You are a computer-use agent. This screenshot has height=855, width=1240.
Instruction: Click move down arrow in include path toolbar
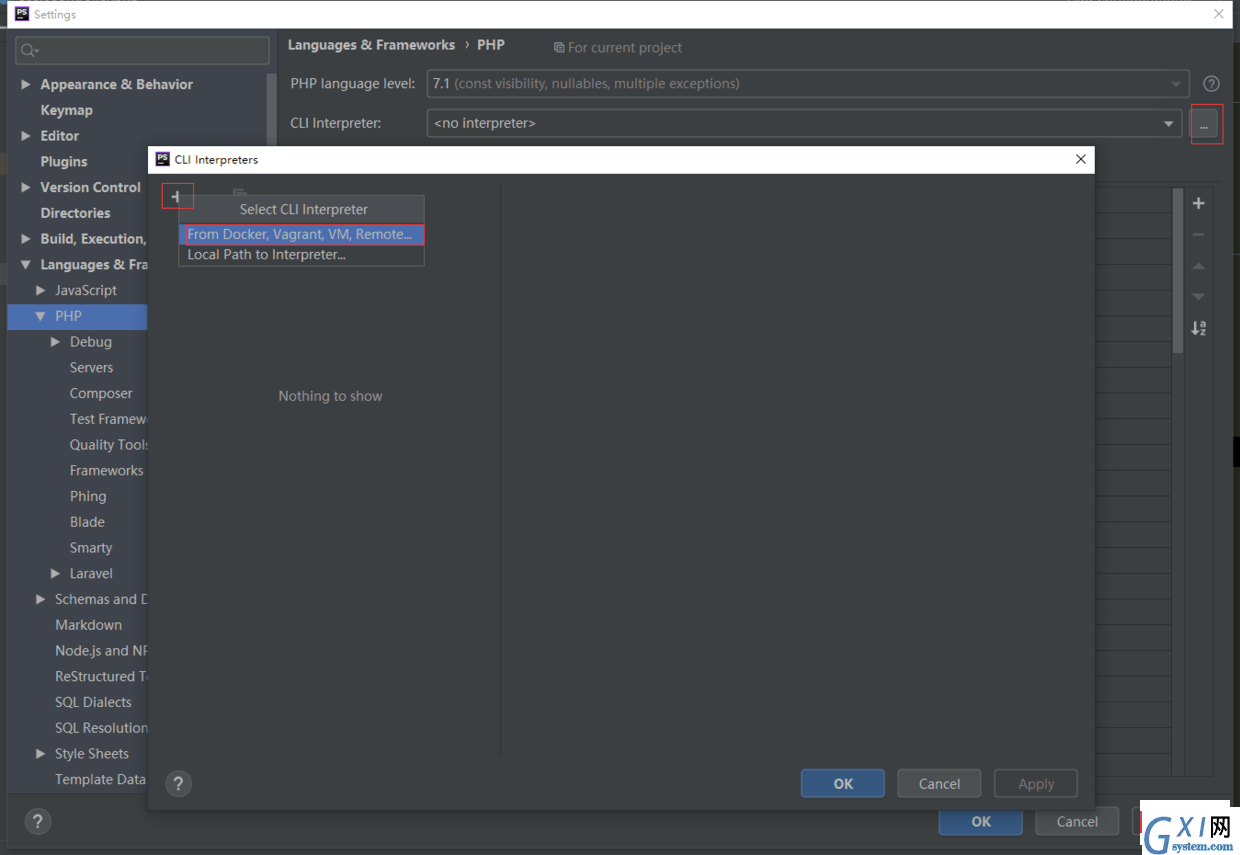(1199, 297)
